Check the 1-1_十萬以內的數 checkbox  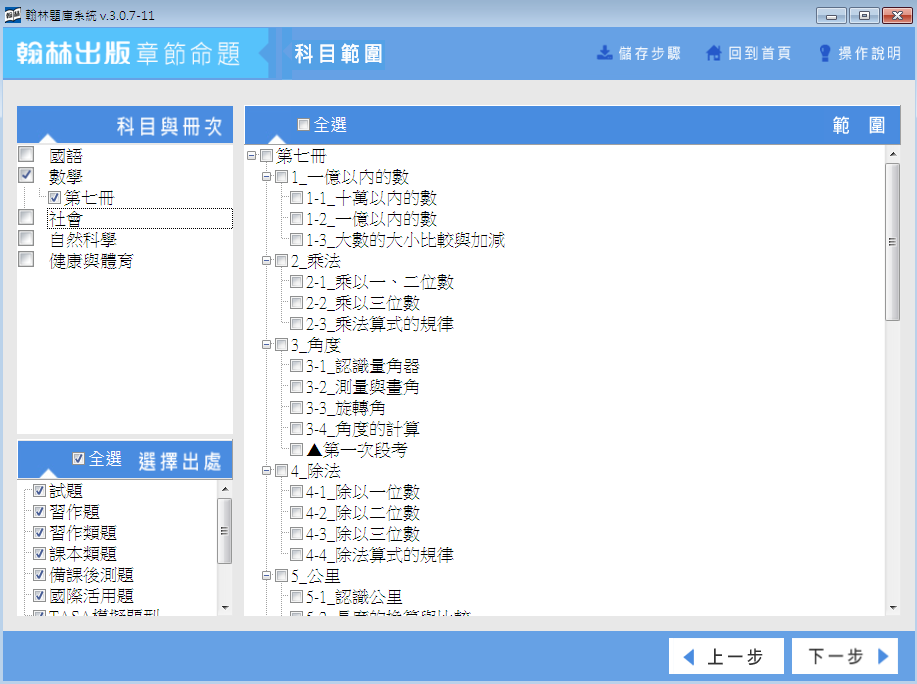tap(296, 198)
